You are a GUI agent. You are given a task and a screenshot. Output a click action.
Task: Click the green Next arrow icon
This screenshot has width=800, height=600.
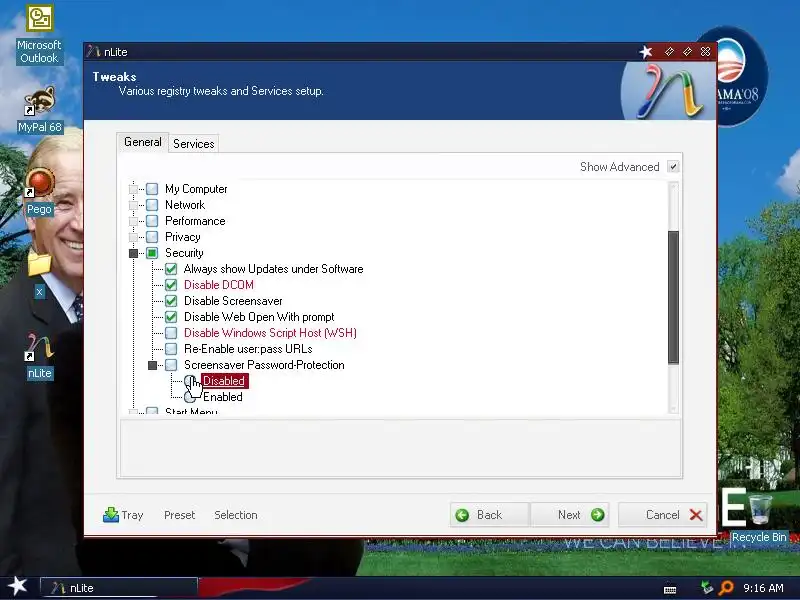pos(597,515)
